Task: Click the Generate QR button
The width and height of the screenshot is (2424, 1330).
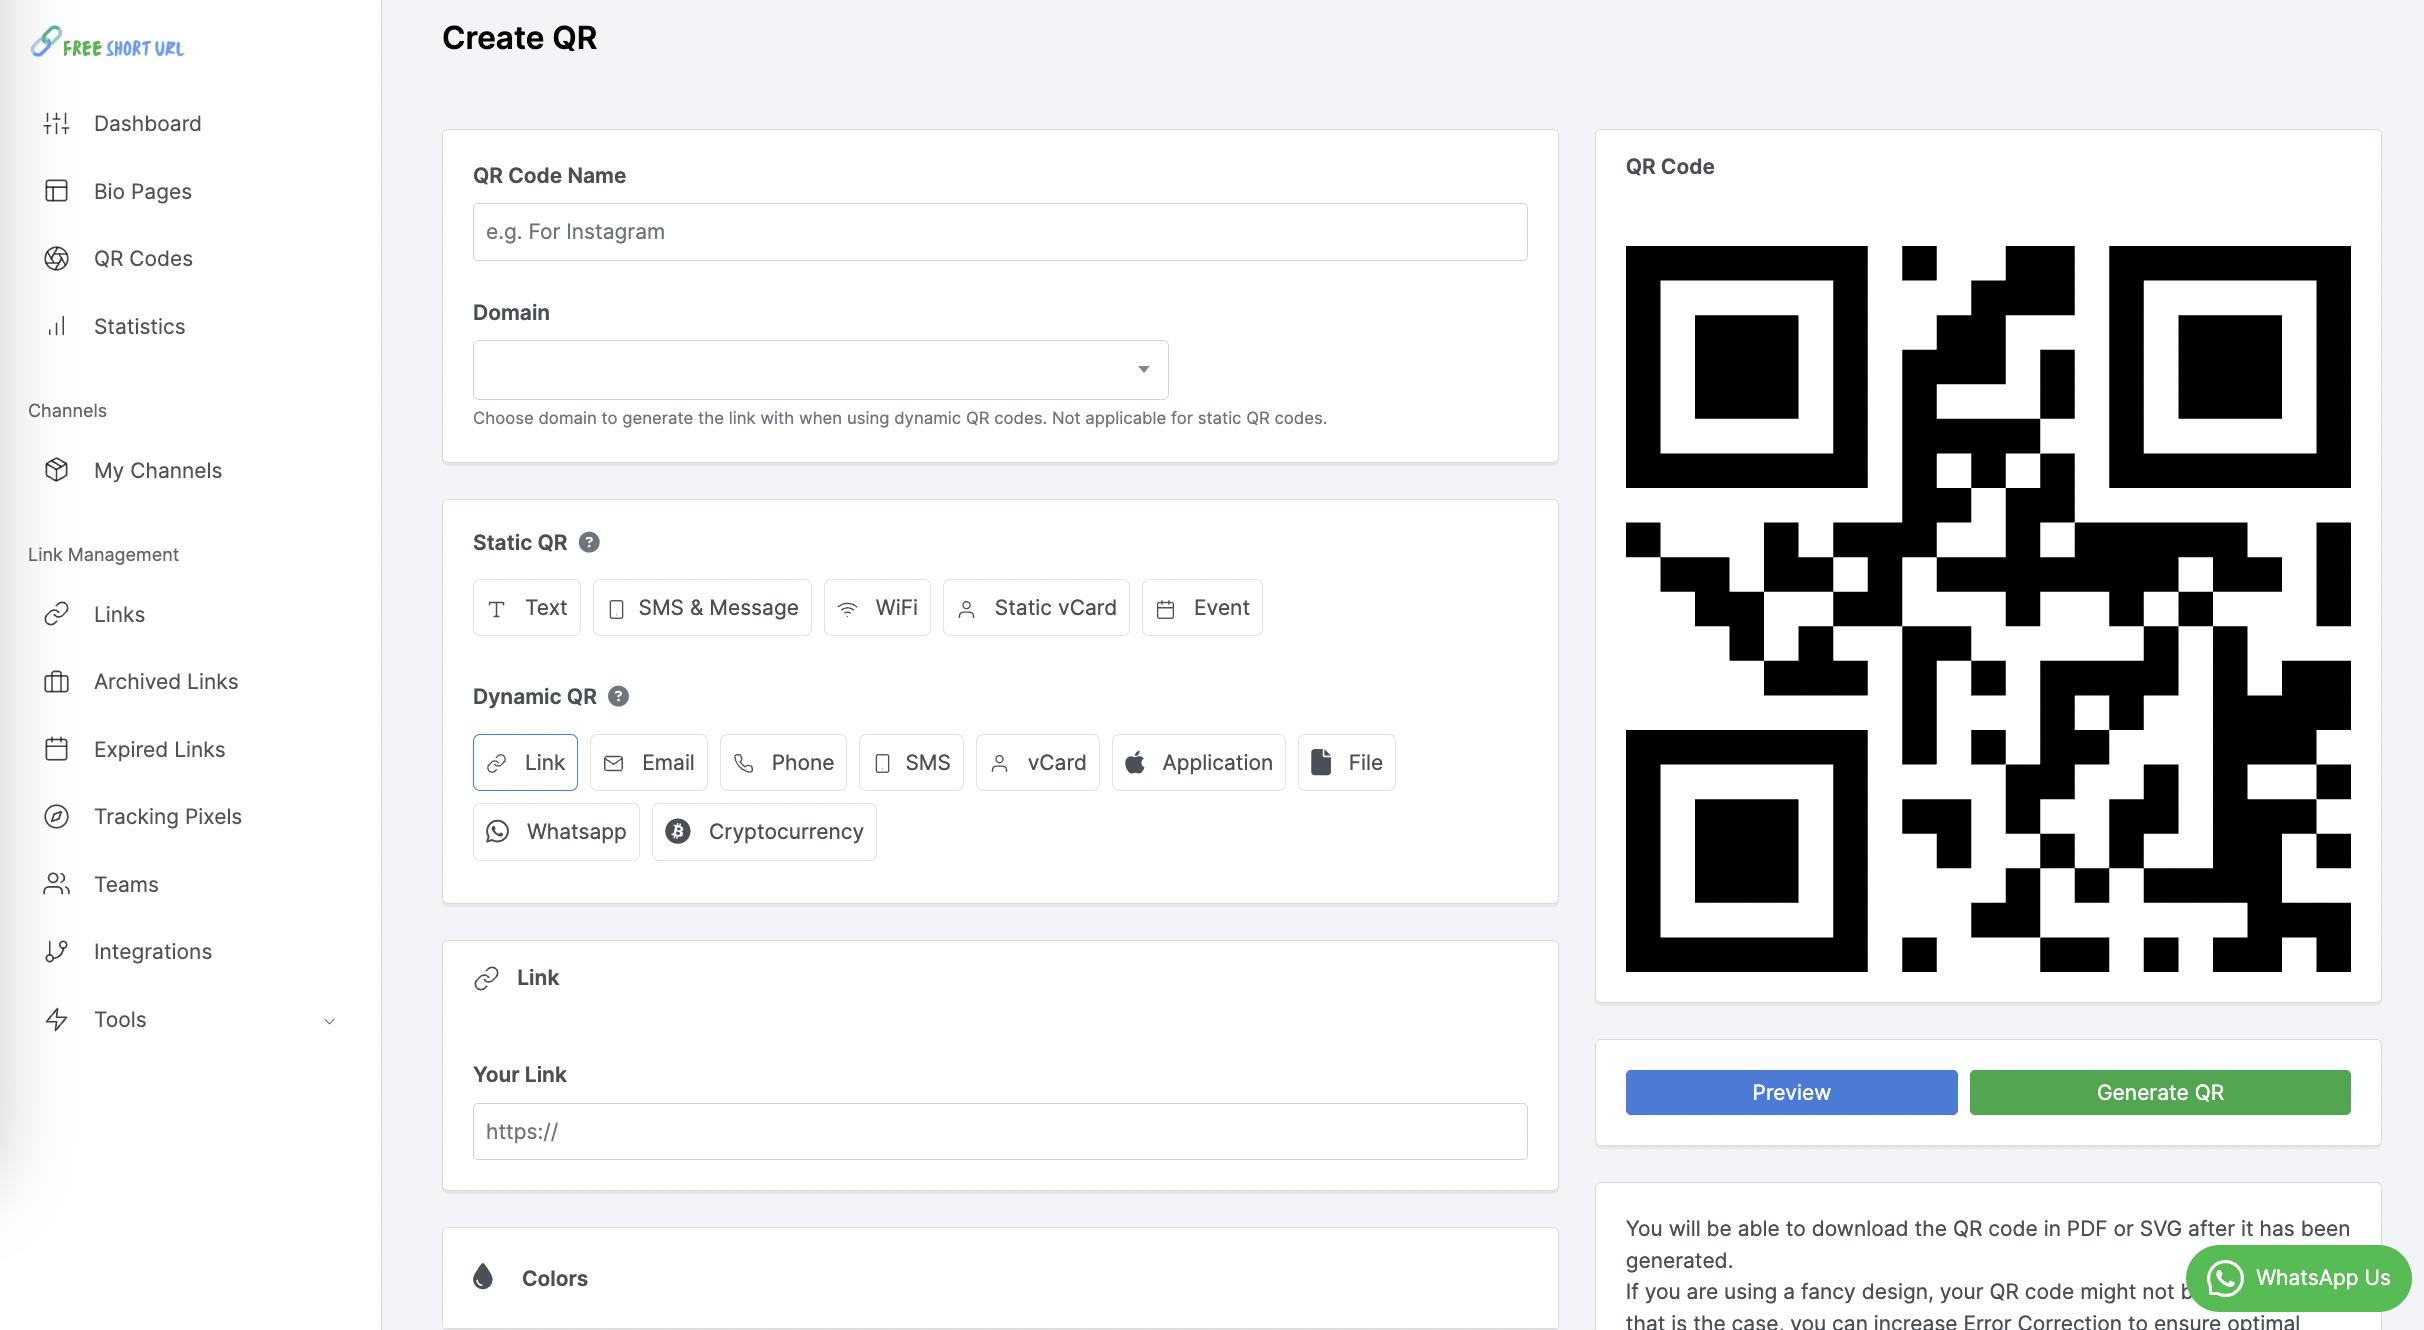Action: click(2160, 1091)
